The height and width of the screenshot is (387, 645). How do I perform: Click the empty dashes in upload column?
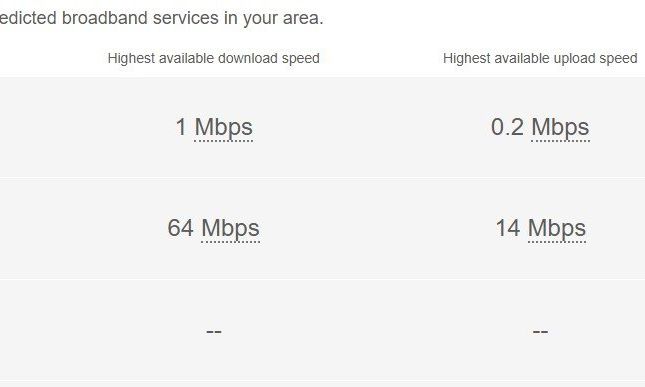(540, 331)
